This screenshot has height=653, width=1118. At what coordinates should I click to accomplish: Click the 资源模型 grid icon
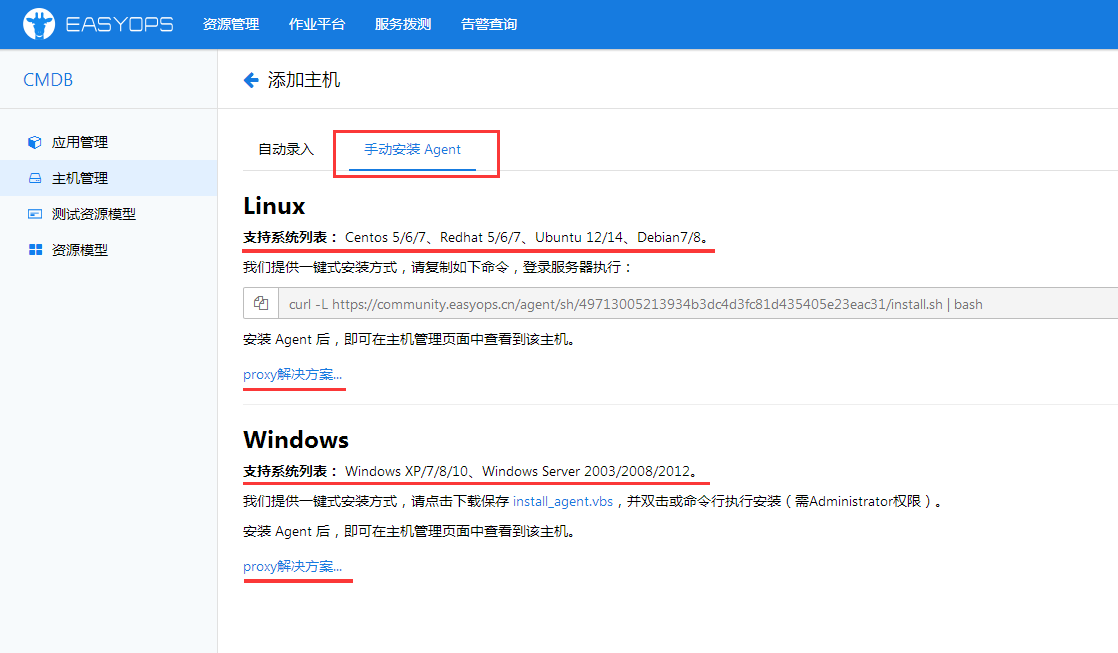click(x=35, y=250)
